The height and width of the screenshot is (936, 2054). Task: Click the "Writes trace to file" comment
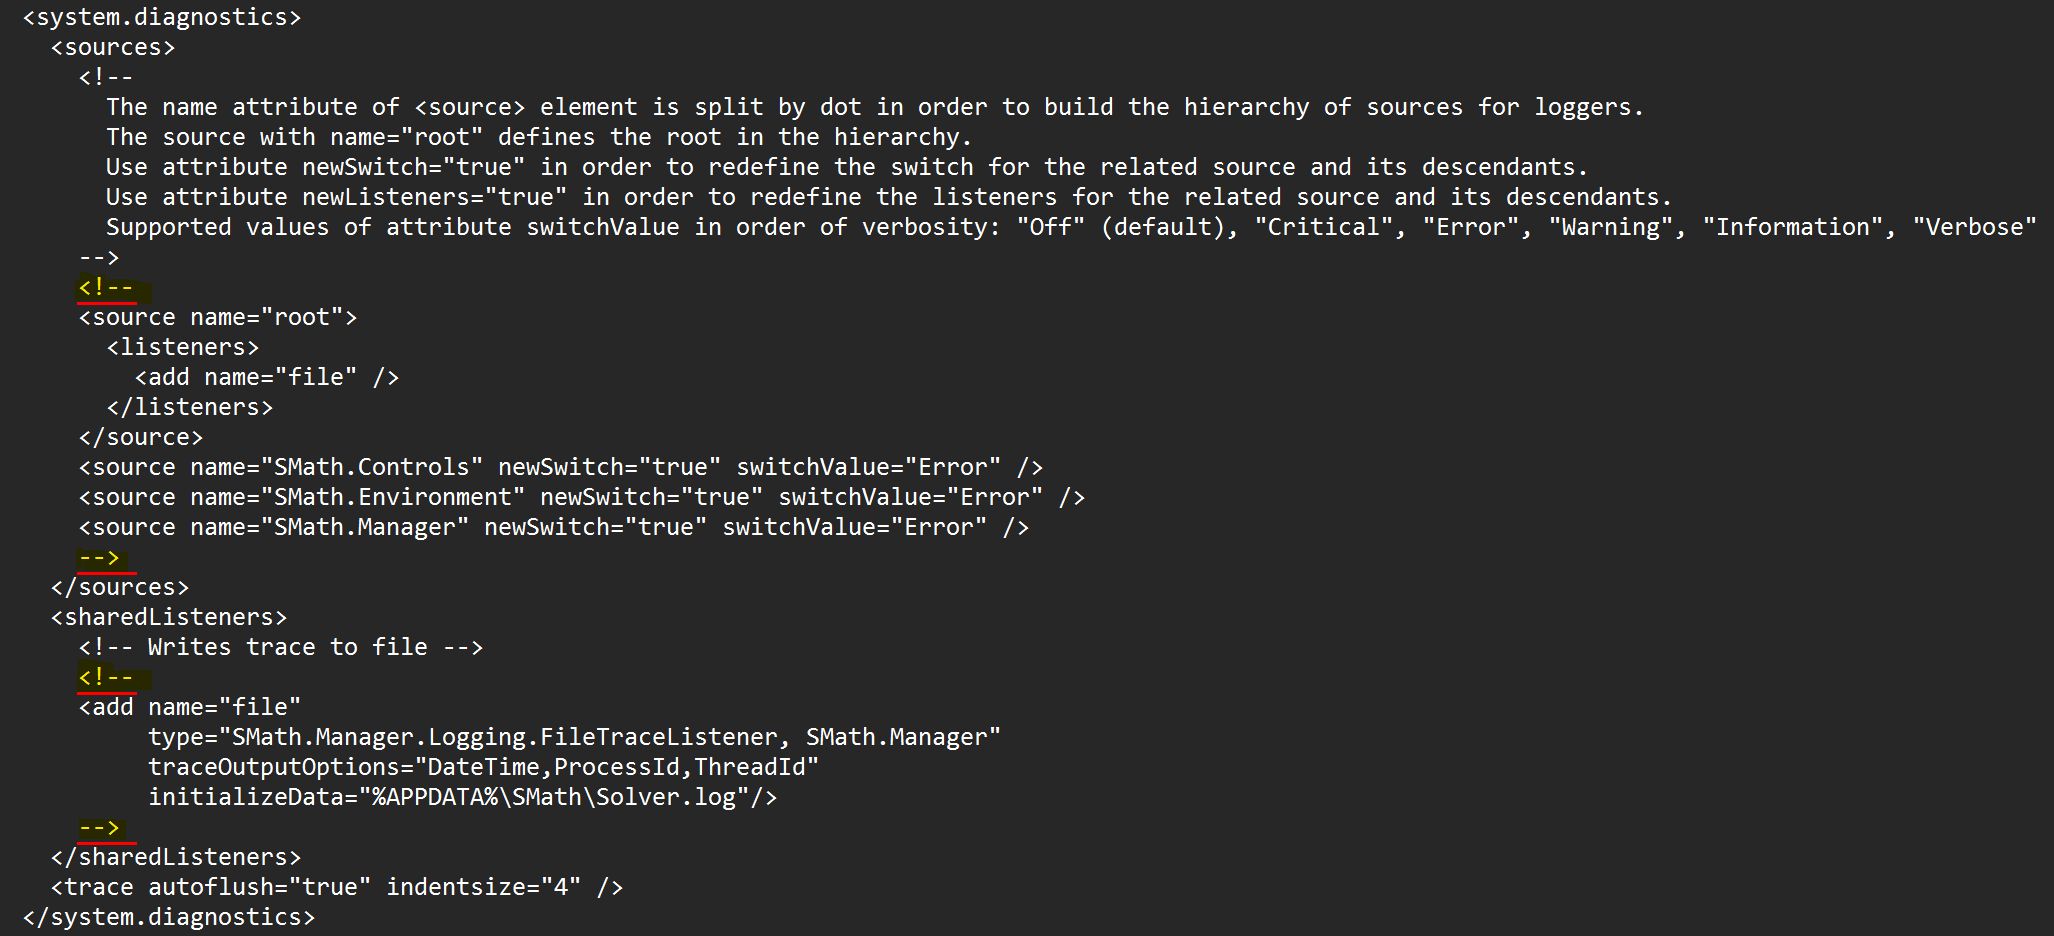click(x=281, y=648)
